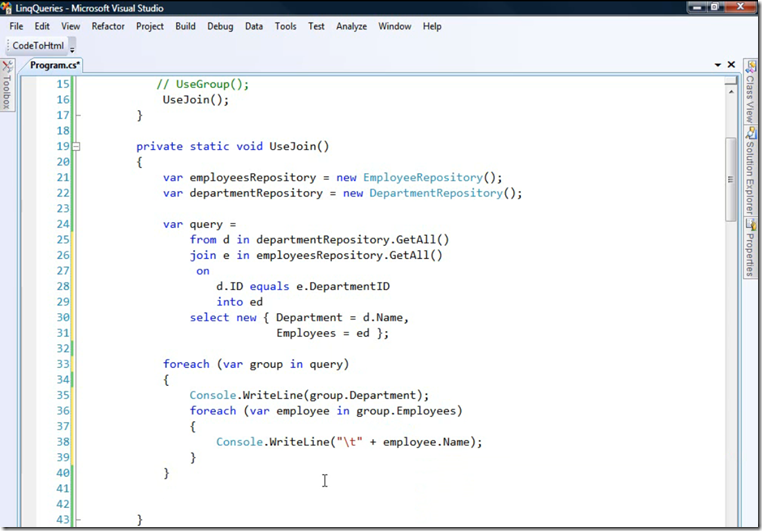762x531 pixels.
Task: Click 'private static void UseJoin()' signature
Action: pyautogui.click(x=232, y=146)
